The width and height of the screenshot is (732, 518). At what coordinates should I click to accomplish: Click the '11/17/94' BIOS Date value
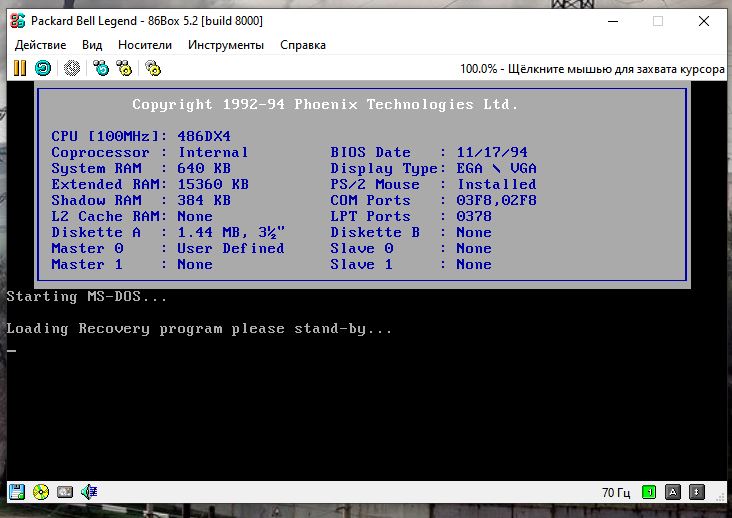pyautogui.click(x=492, y=152)
